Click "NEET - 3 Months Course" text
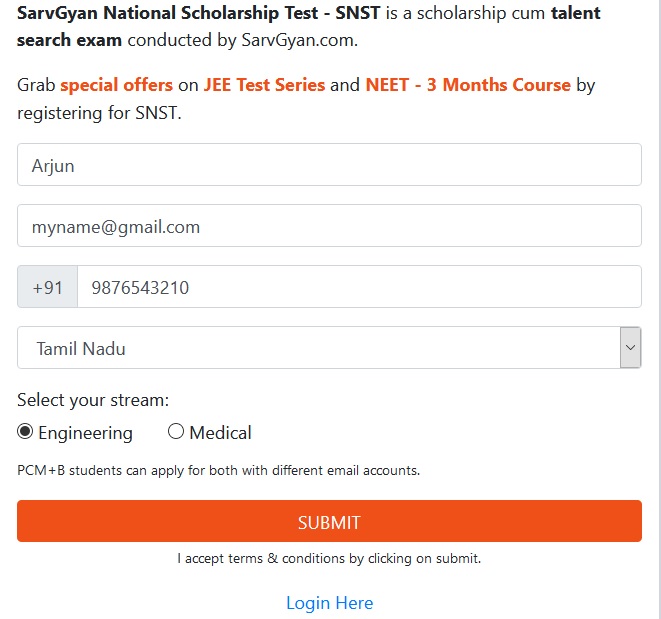Viewport: 661px width, 619px height. coord(467,85)
